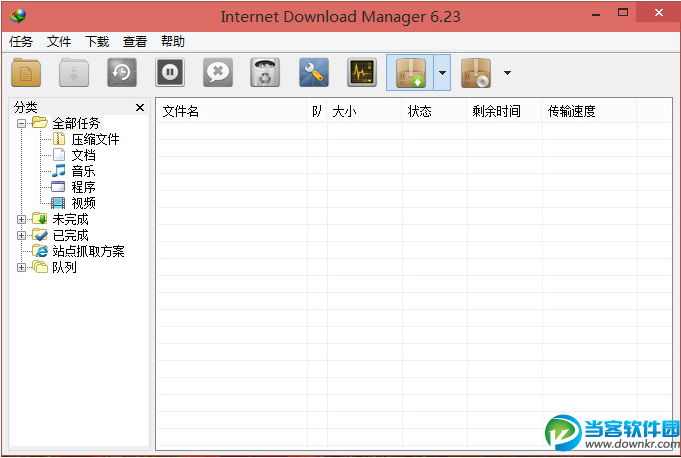Open options via wrench icon
The width and height of the screenshot is (681, 458).
(314, 72)
